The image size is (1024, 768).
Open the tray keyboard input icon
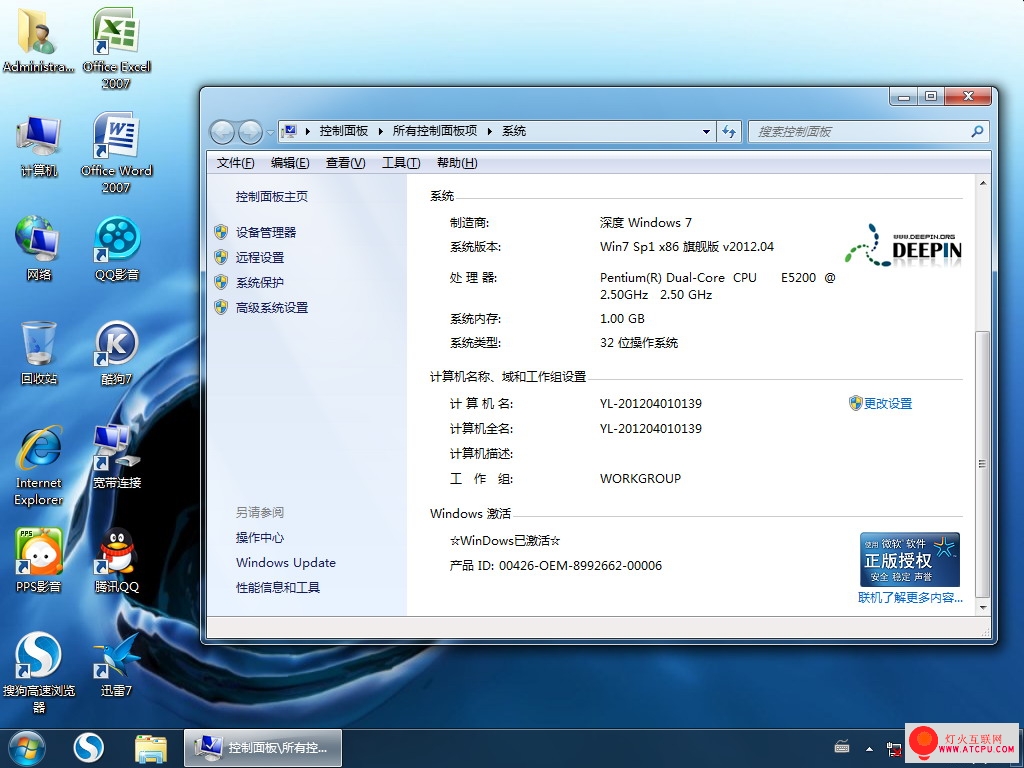(x=842, y=747)
